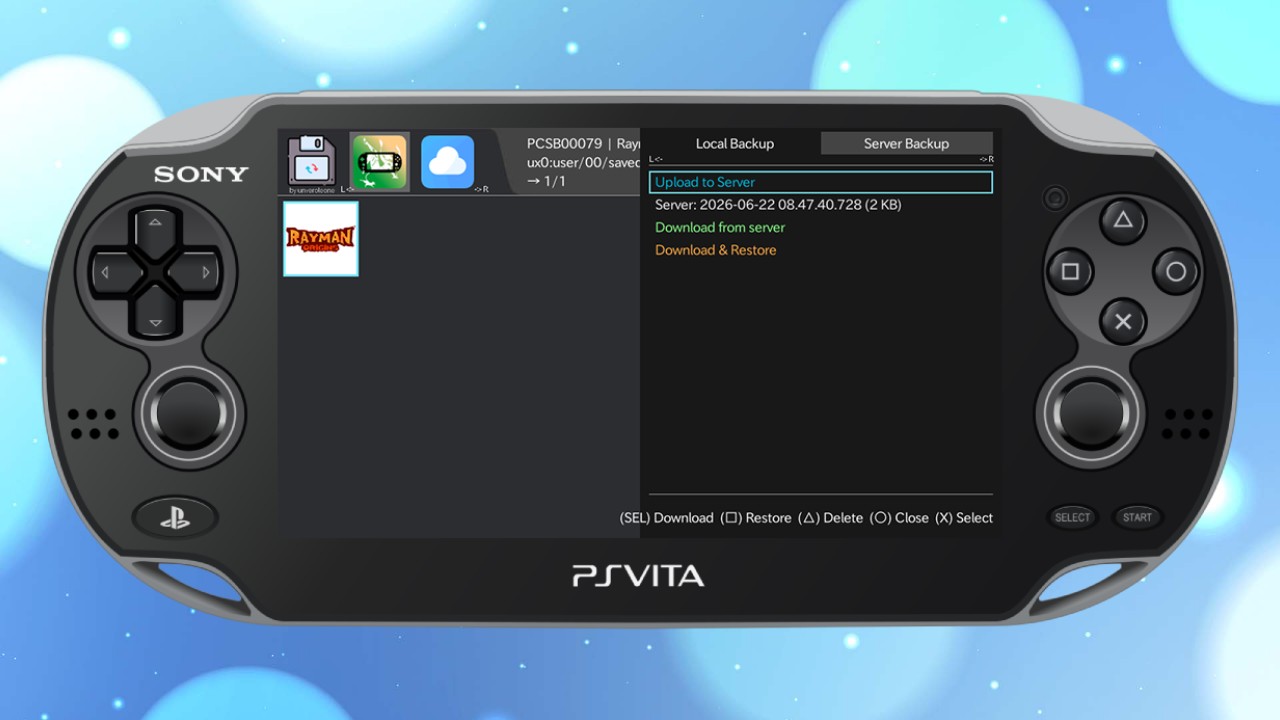Open the floppy disk save manager icon

coord(311,162)
